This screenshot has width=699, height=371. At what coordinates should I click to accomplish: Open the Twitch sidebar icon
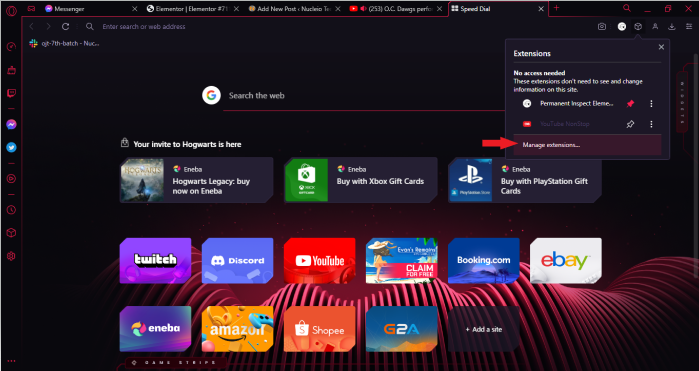(x=12, y=93)
